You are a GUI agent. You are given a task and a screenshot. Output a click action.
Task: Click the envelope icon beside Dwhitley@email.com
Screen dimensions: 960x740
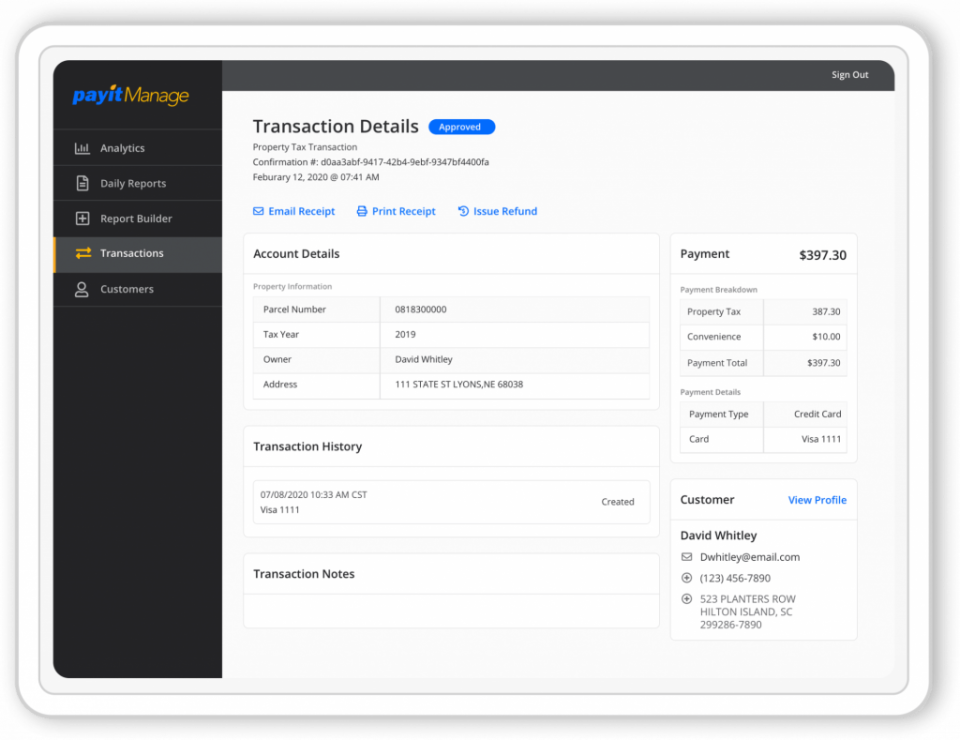click(686, 557)
